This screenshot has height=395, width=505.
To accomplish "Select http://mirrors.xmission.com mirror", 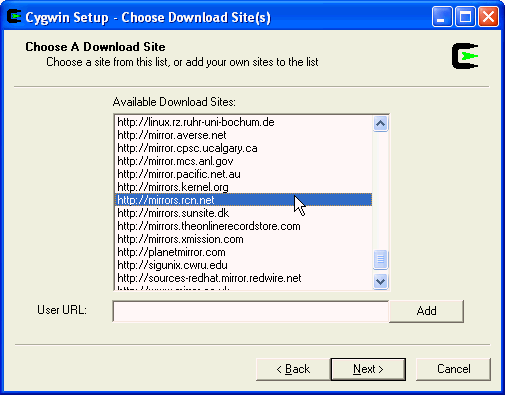I will click(x=243, y=239).
